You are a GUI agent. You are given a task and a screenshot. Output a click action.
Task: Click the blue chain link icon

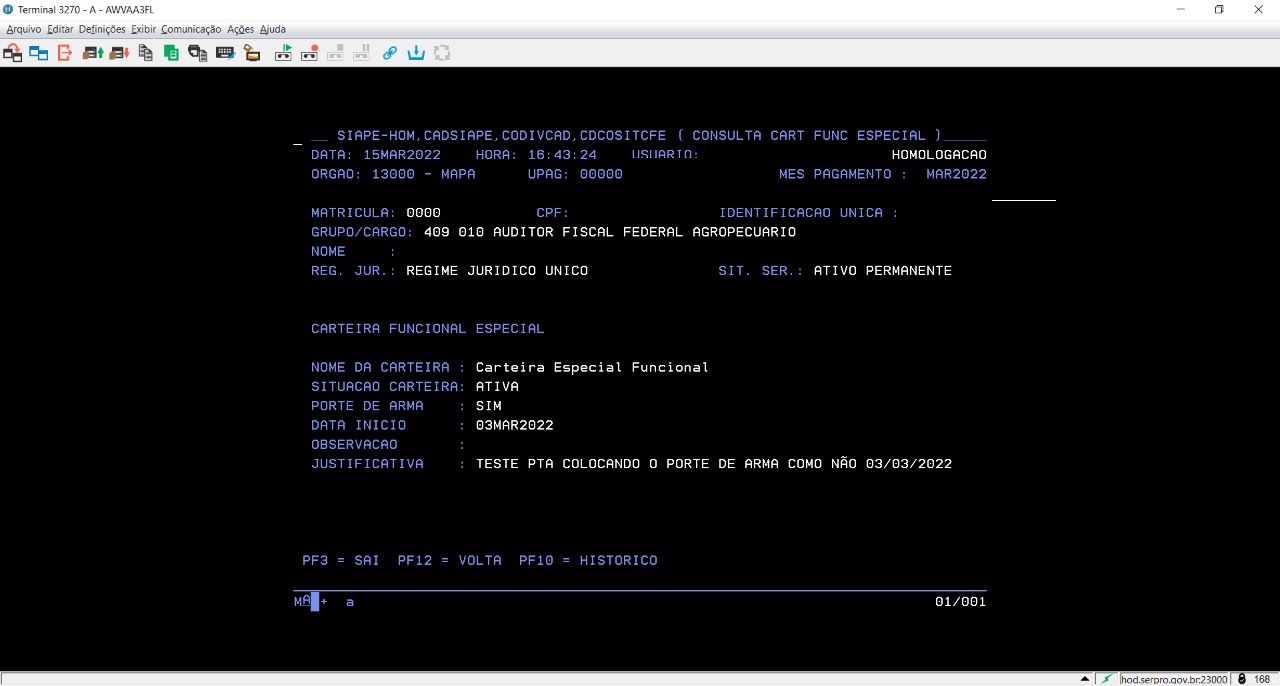tap(390, 53)
